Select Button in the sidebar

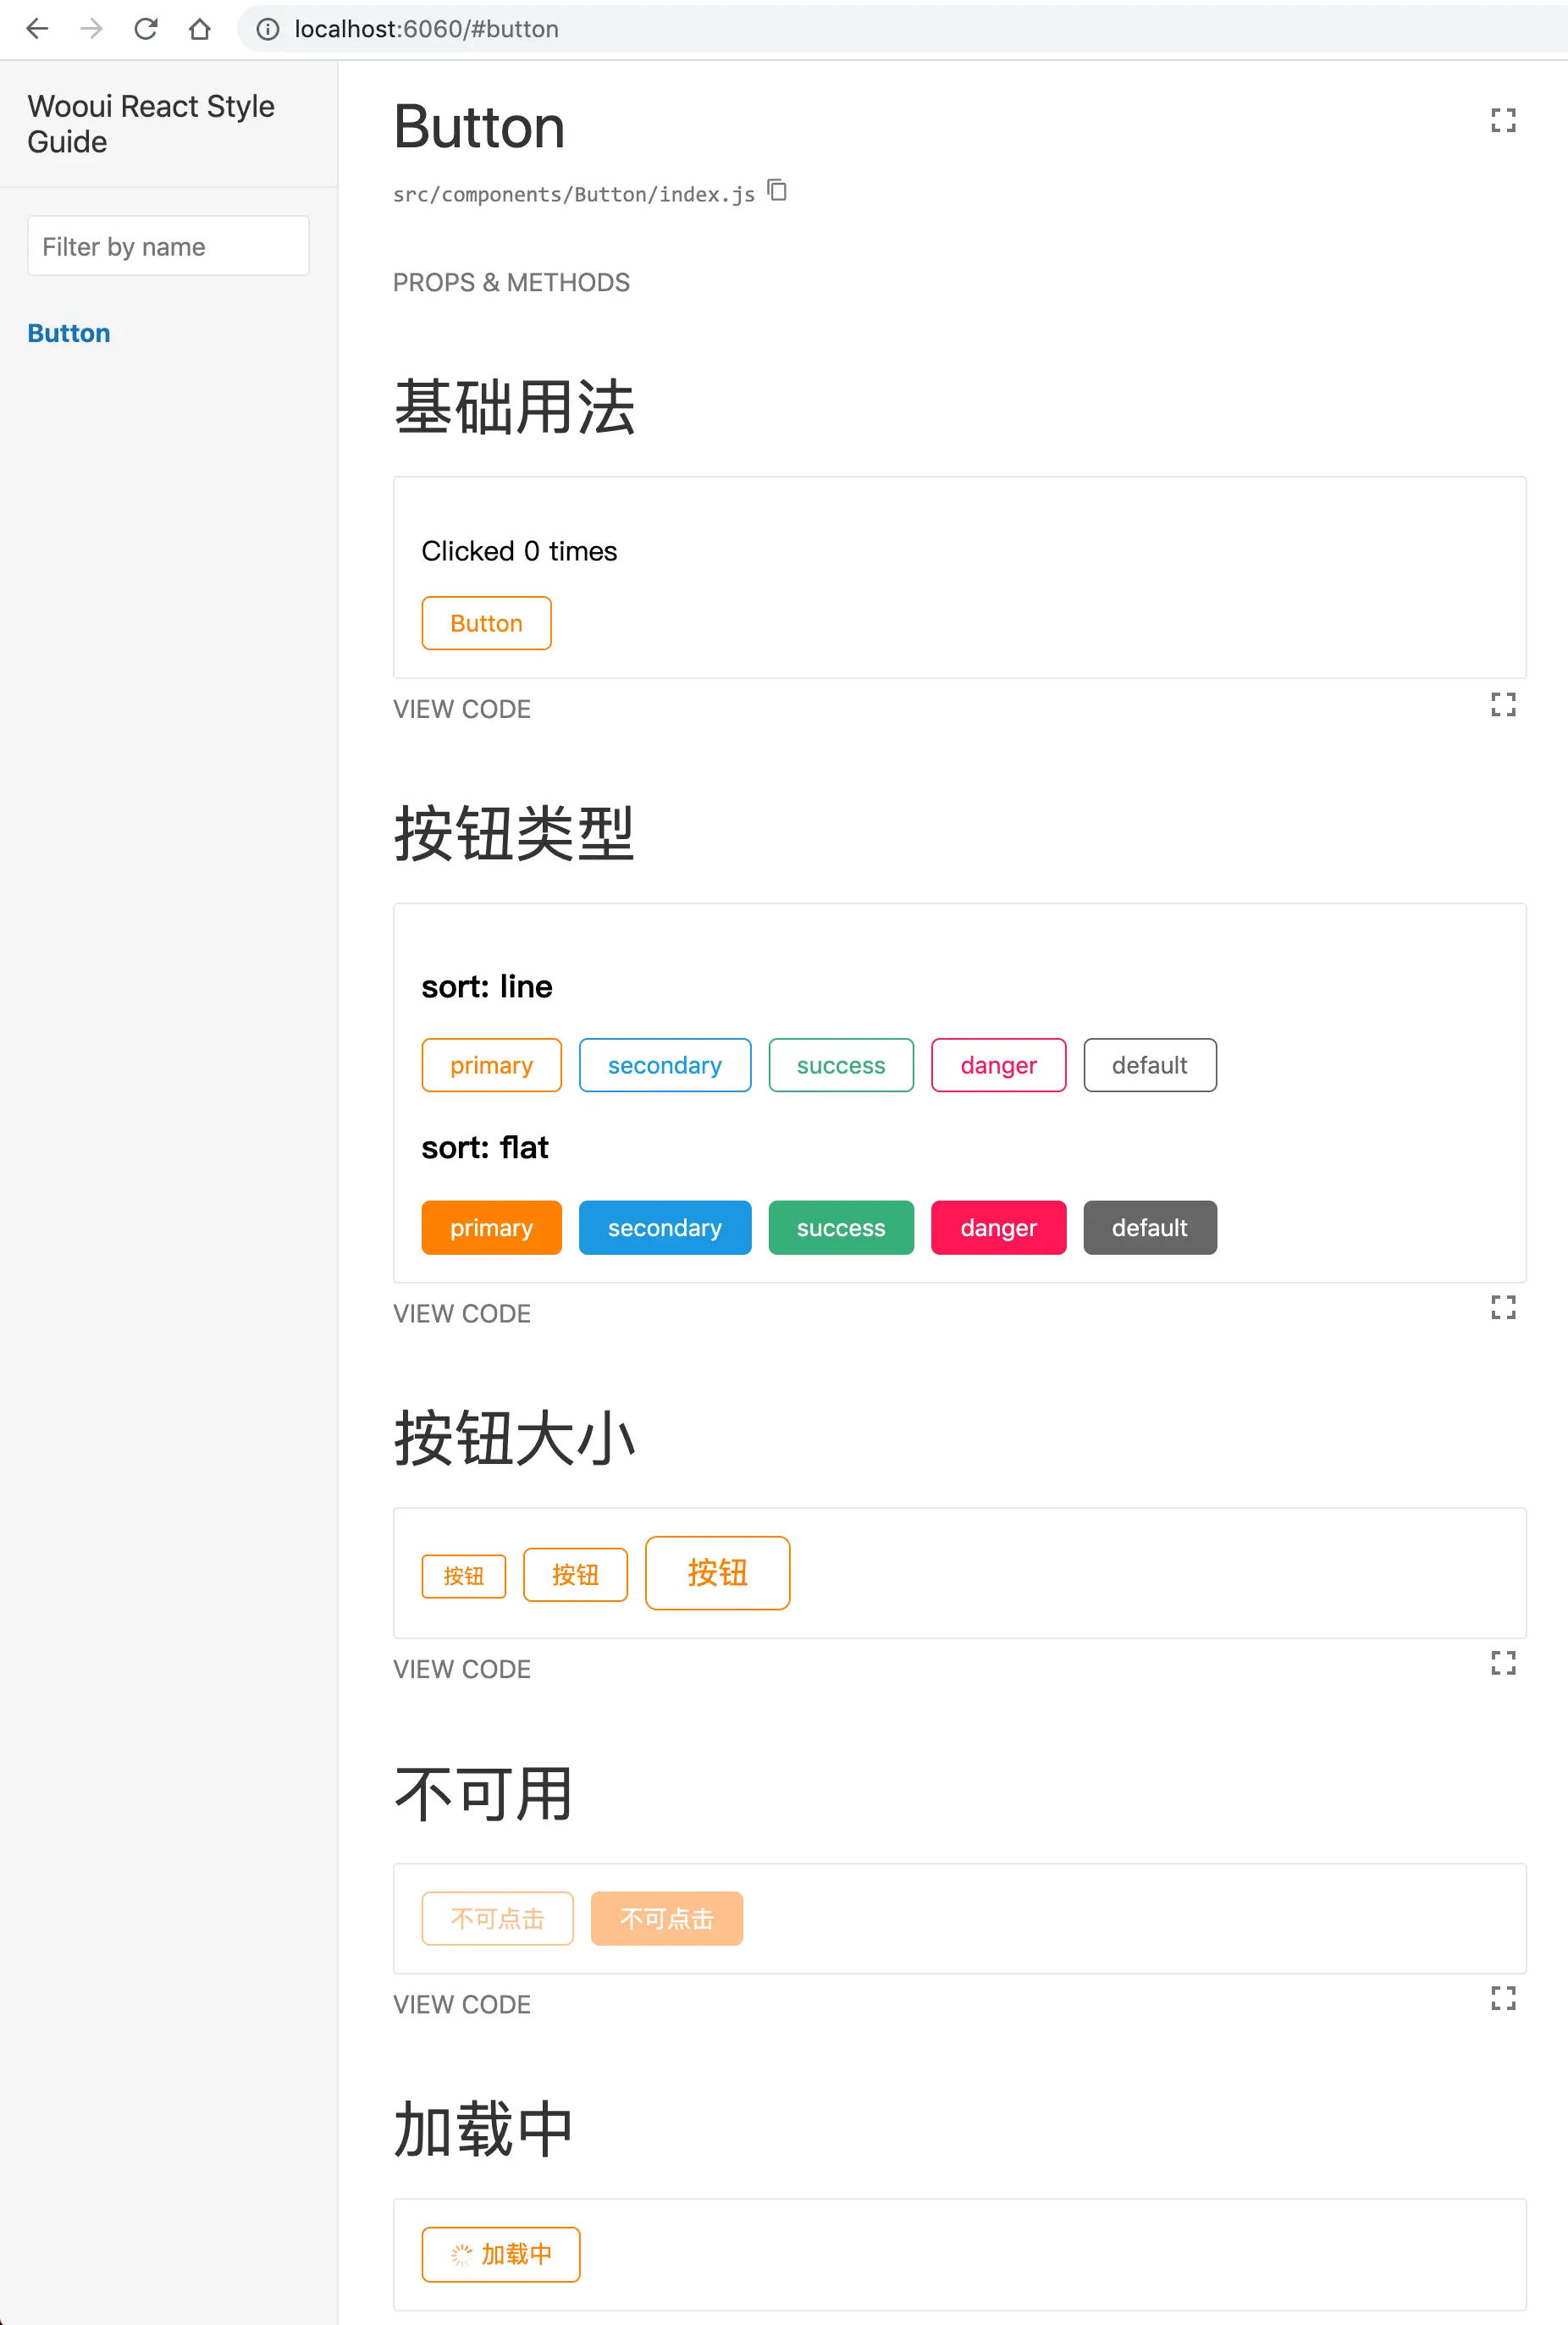point(69,333)
